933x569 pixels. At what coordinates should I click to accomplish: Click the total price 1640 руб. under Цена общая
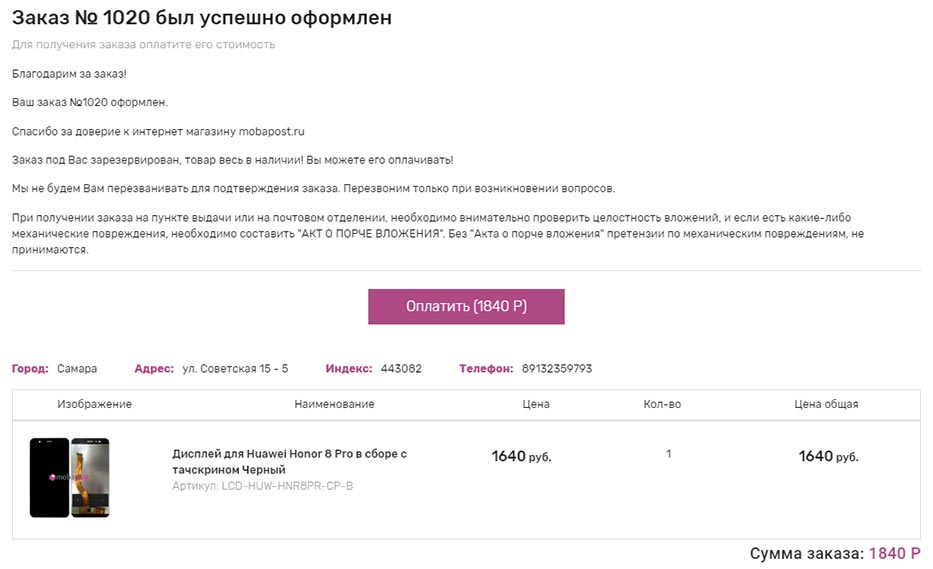coord(828,457)
